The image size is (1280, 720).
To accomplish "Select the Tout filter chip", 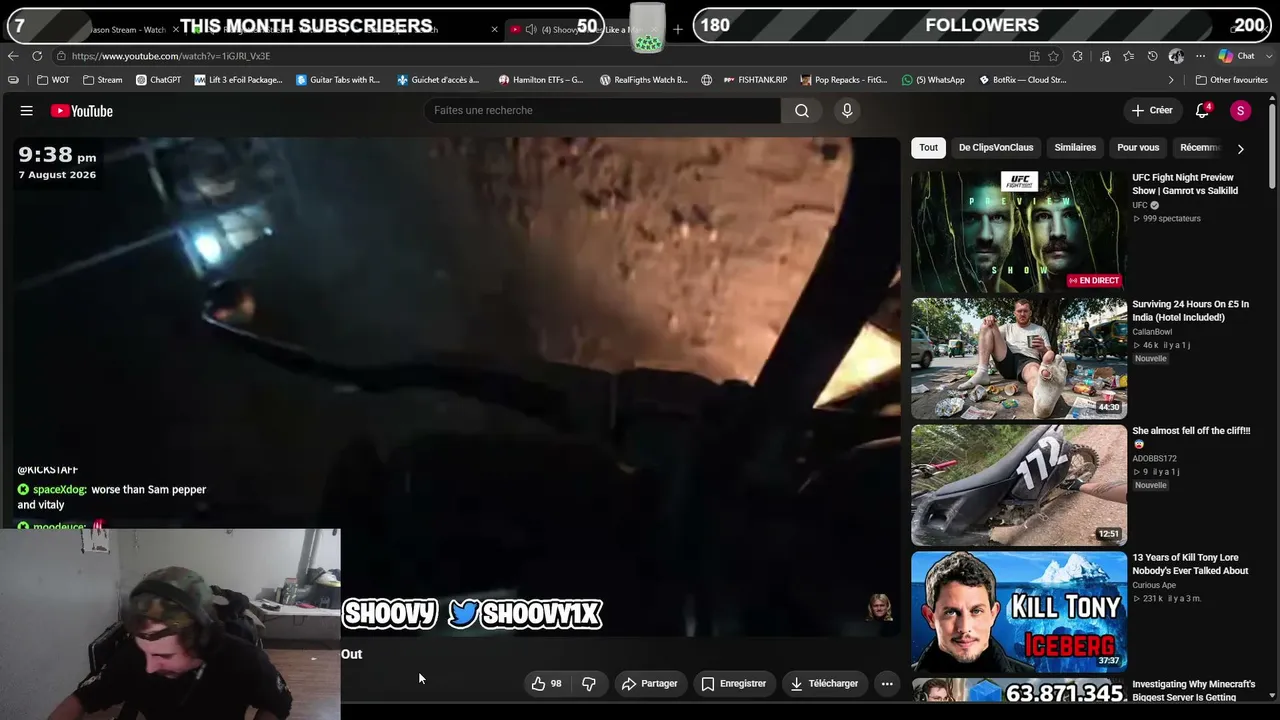I will click(929, 148).
